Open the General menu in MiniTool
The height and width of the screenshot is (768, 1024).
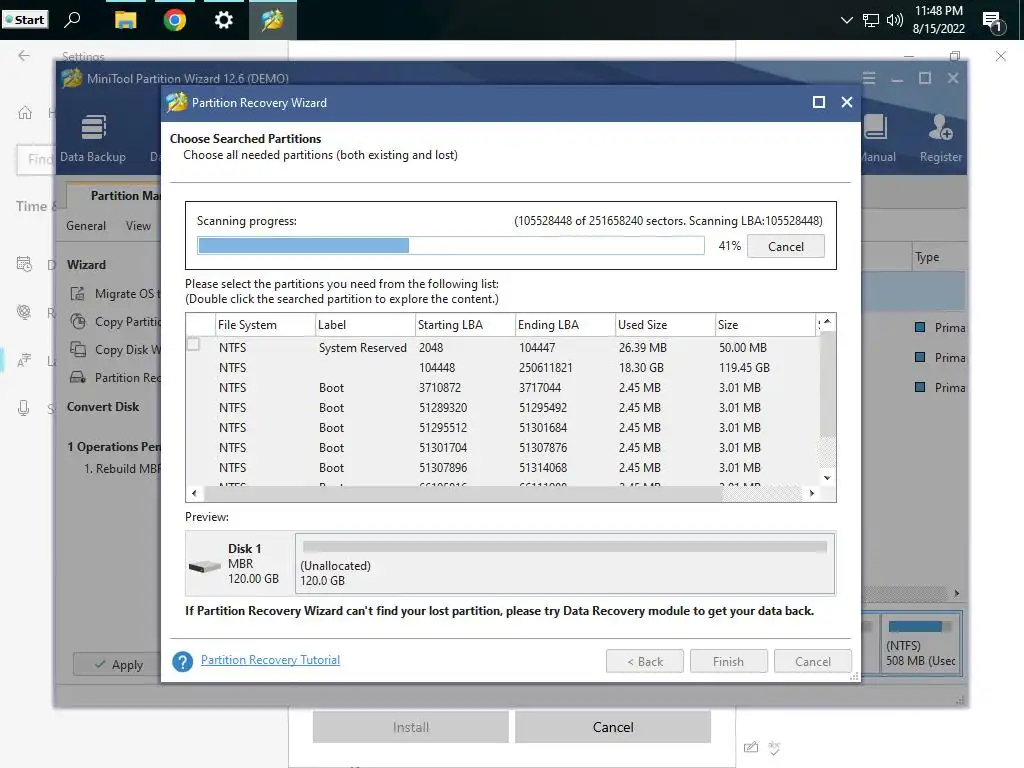coord(86,225)
